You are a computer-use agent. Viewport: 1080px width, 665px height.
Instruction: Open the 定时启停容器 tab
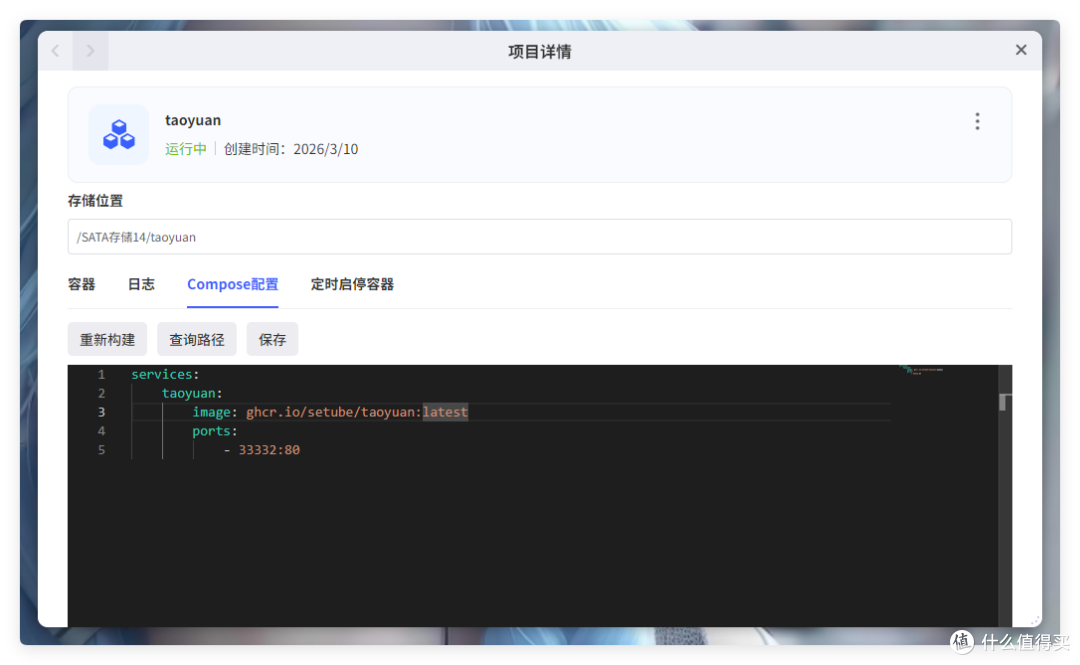click(x=352, y=284)
